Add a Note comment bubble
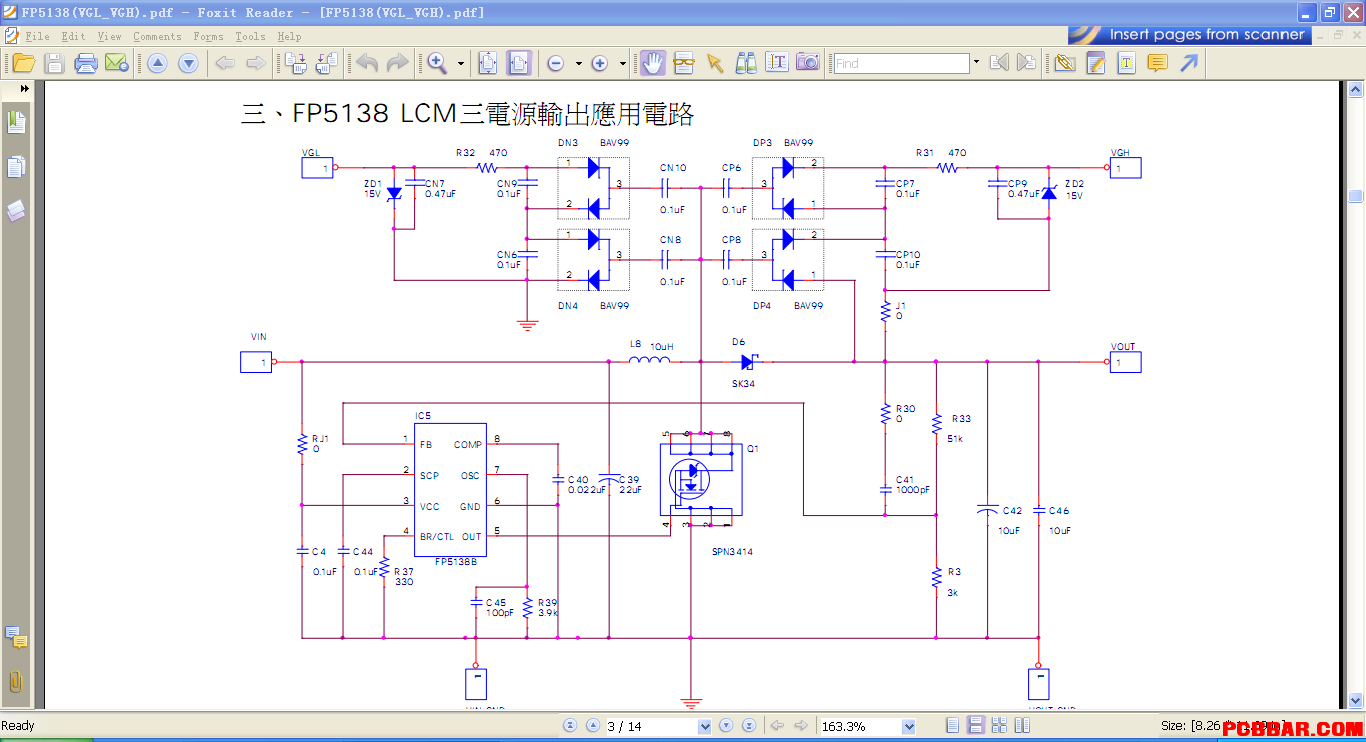Screen dimensions: 1366x742 coord(1157,63)
